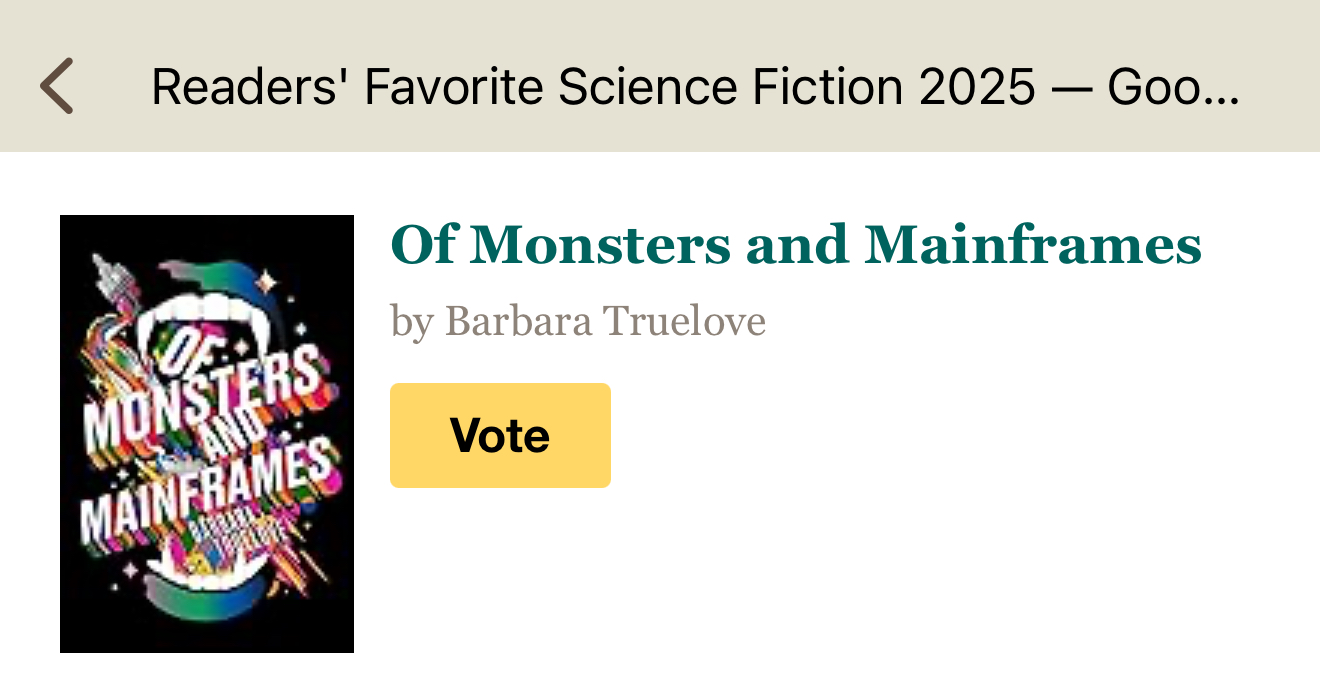The width and height of the screenshot is (1320, 685).
Task: Select the "by Barbara Truelove" byline
Action: pyautogui.click(x=578, y=322)
